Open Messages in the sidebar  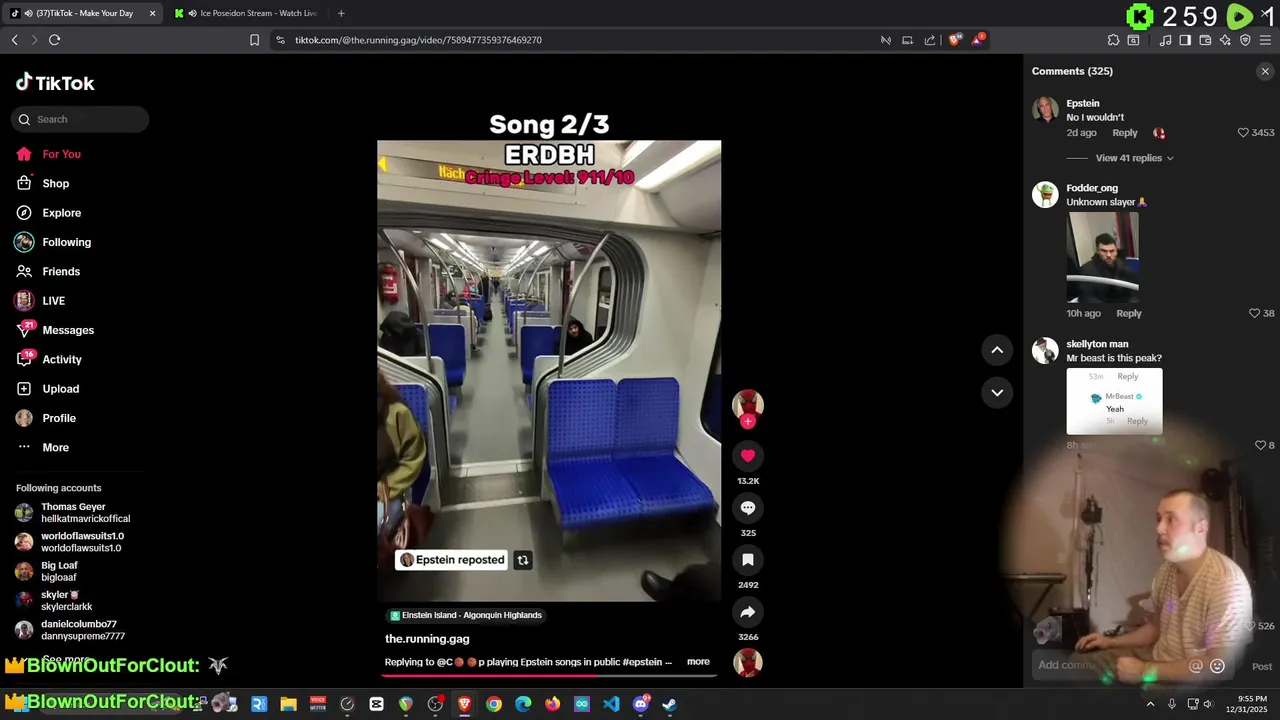[55, 330]
